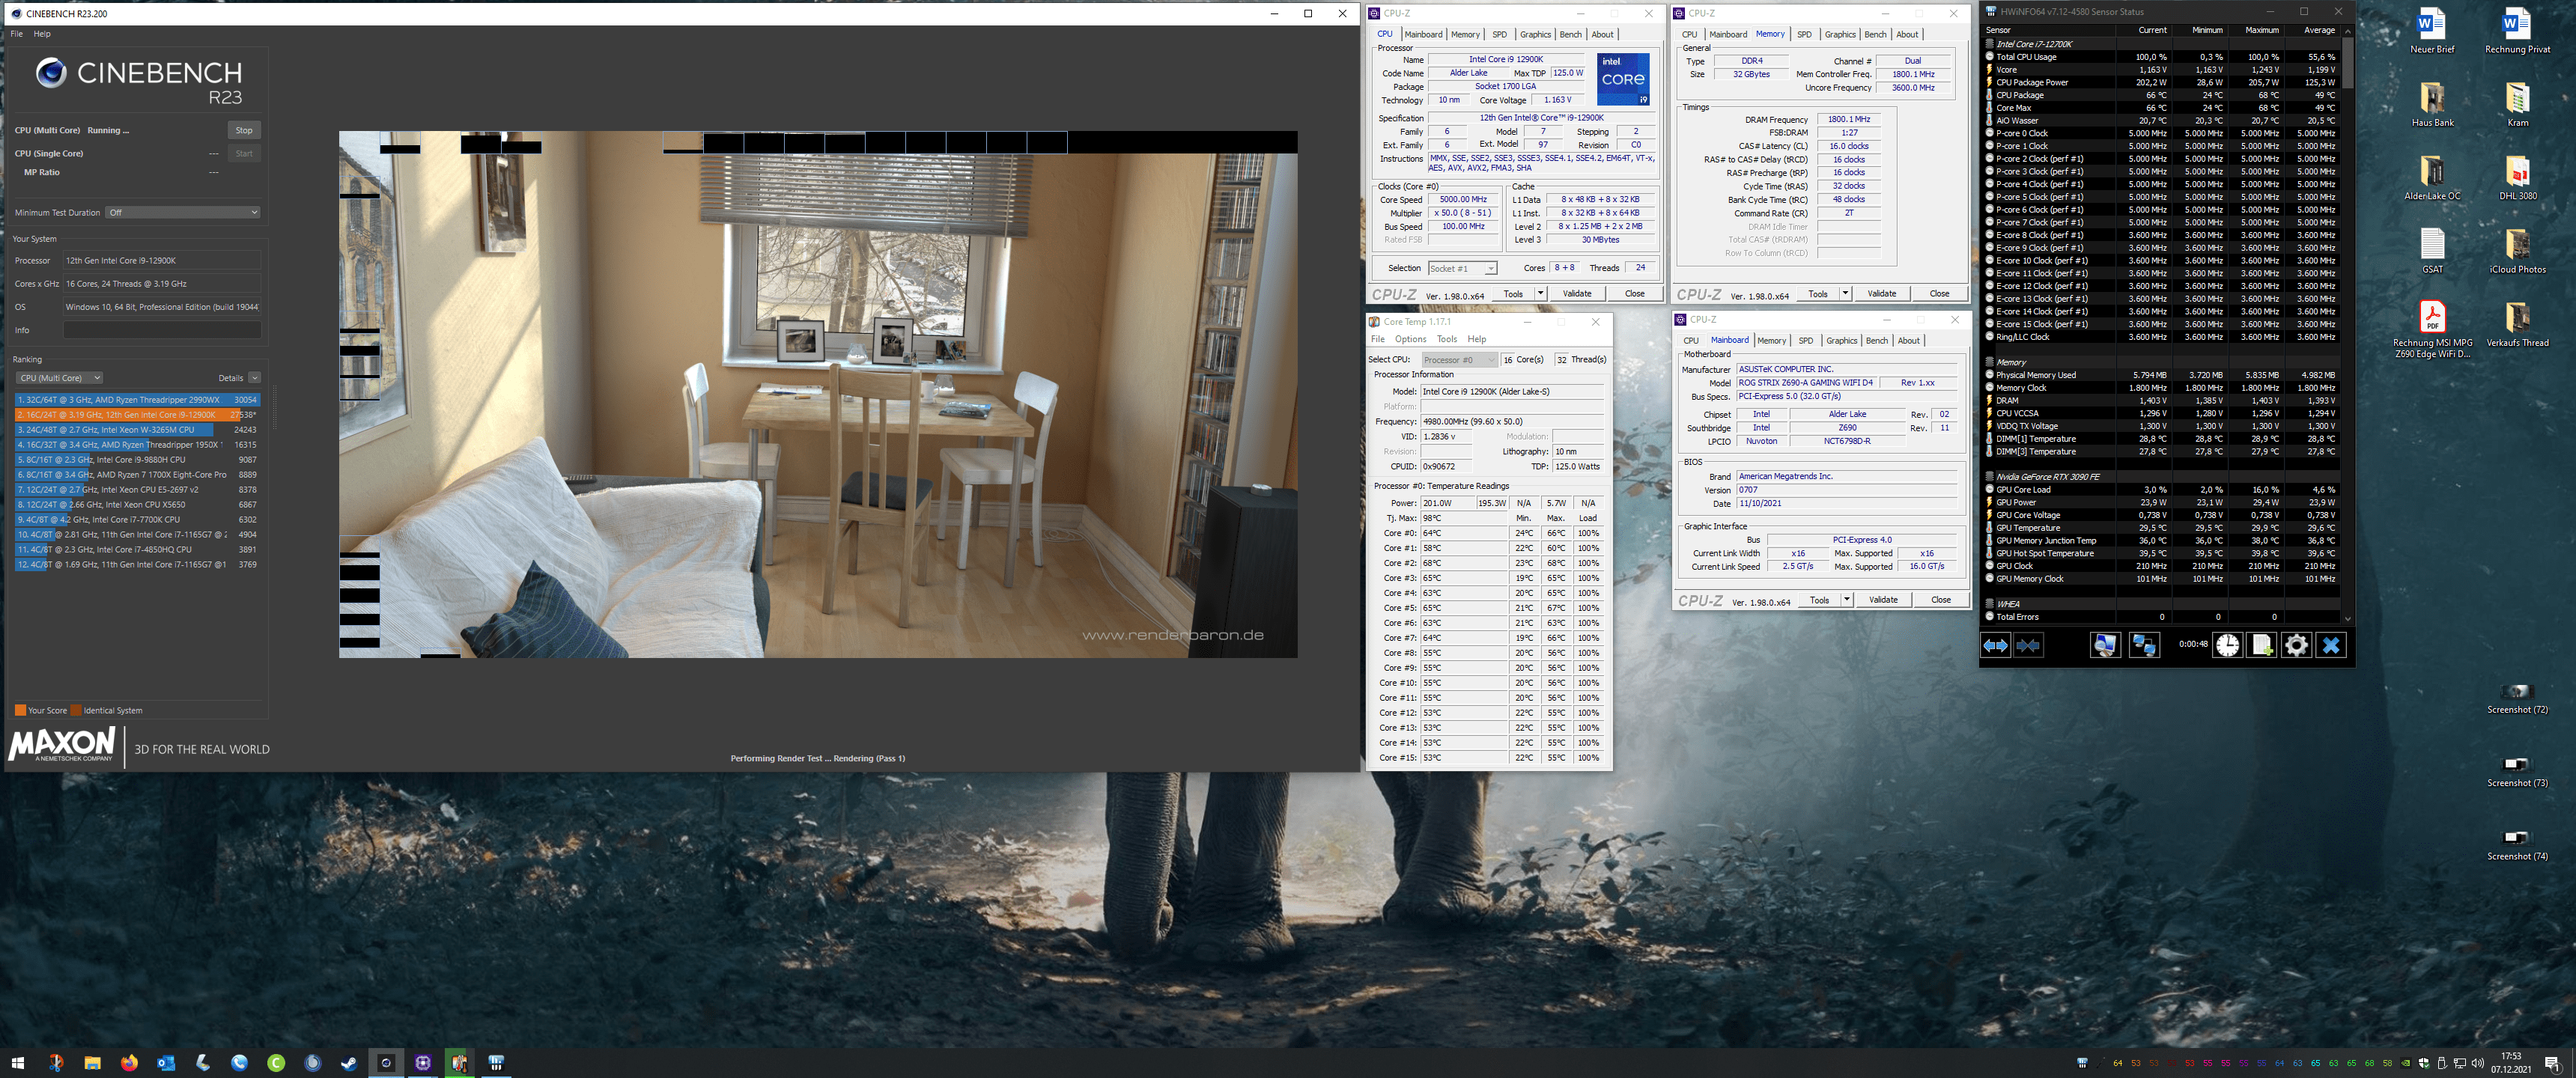Open Socket #1 Selection dropdown in CPU-Z
This screenshot has width=2576, height=1078.
(x=1462, y=269)
